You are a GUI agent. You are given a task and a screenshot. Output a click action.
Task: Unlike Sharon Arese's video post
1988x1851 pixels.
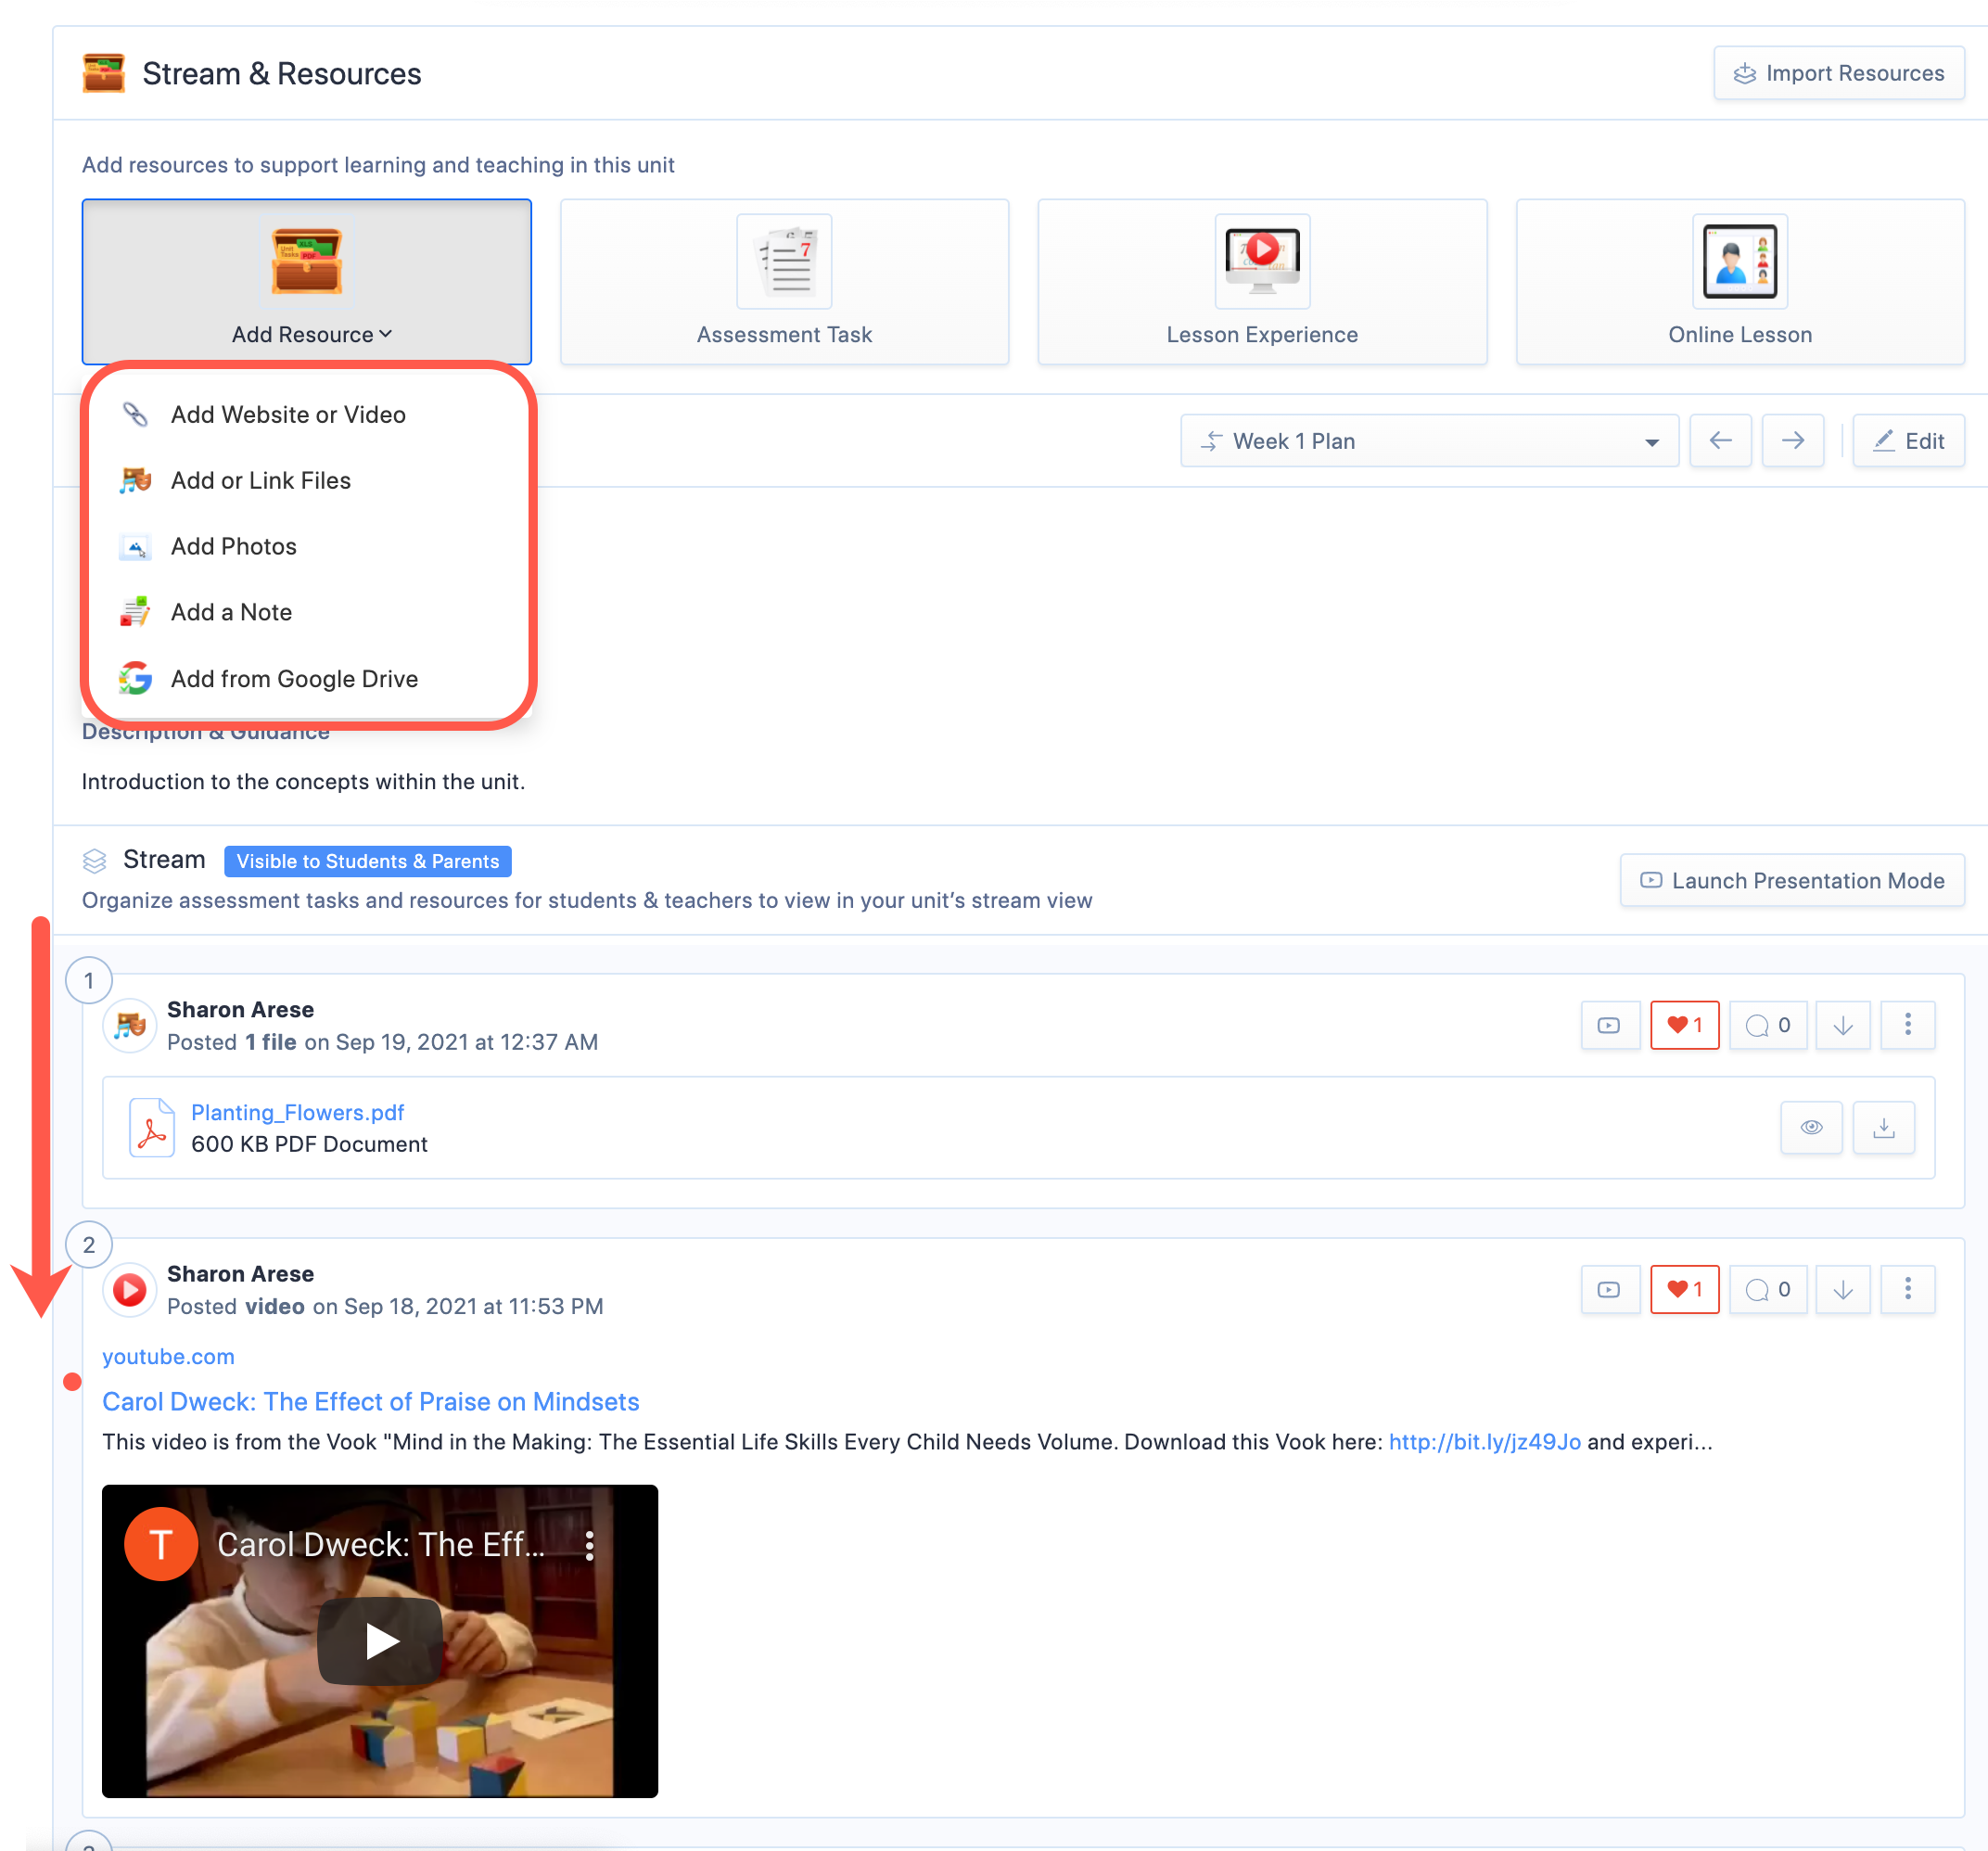(x=1684, y=1289)
